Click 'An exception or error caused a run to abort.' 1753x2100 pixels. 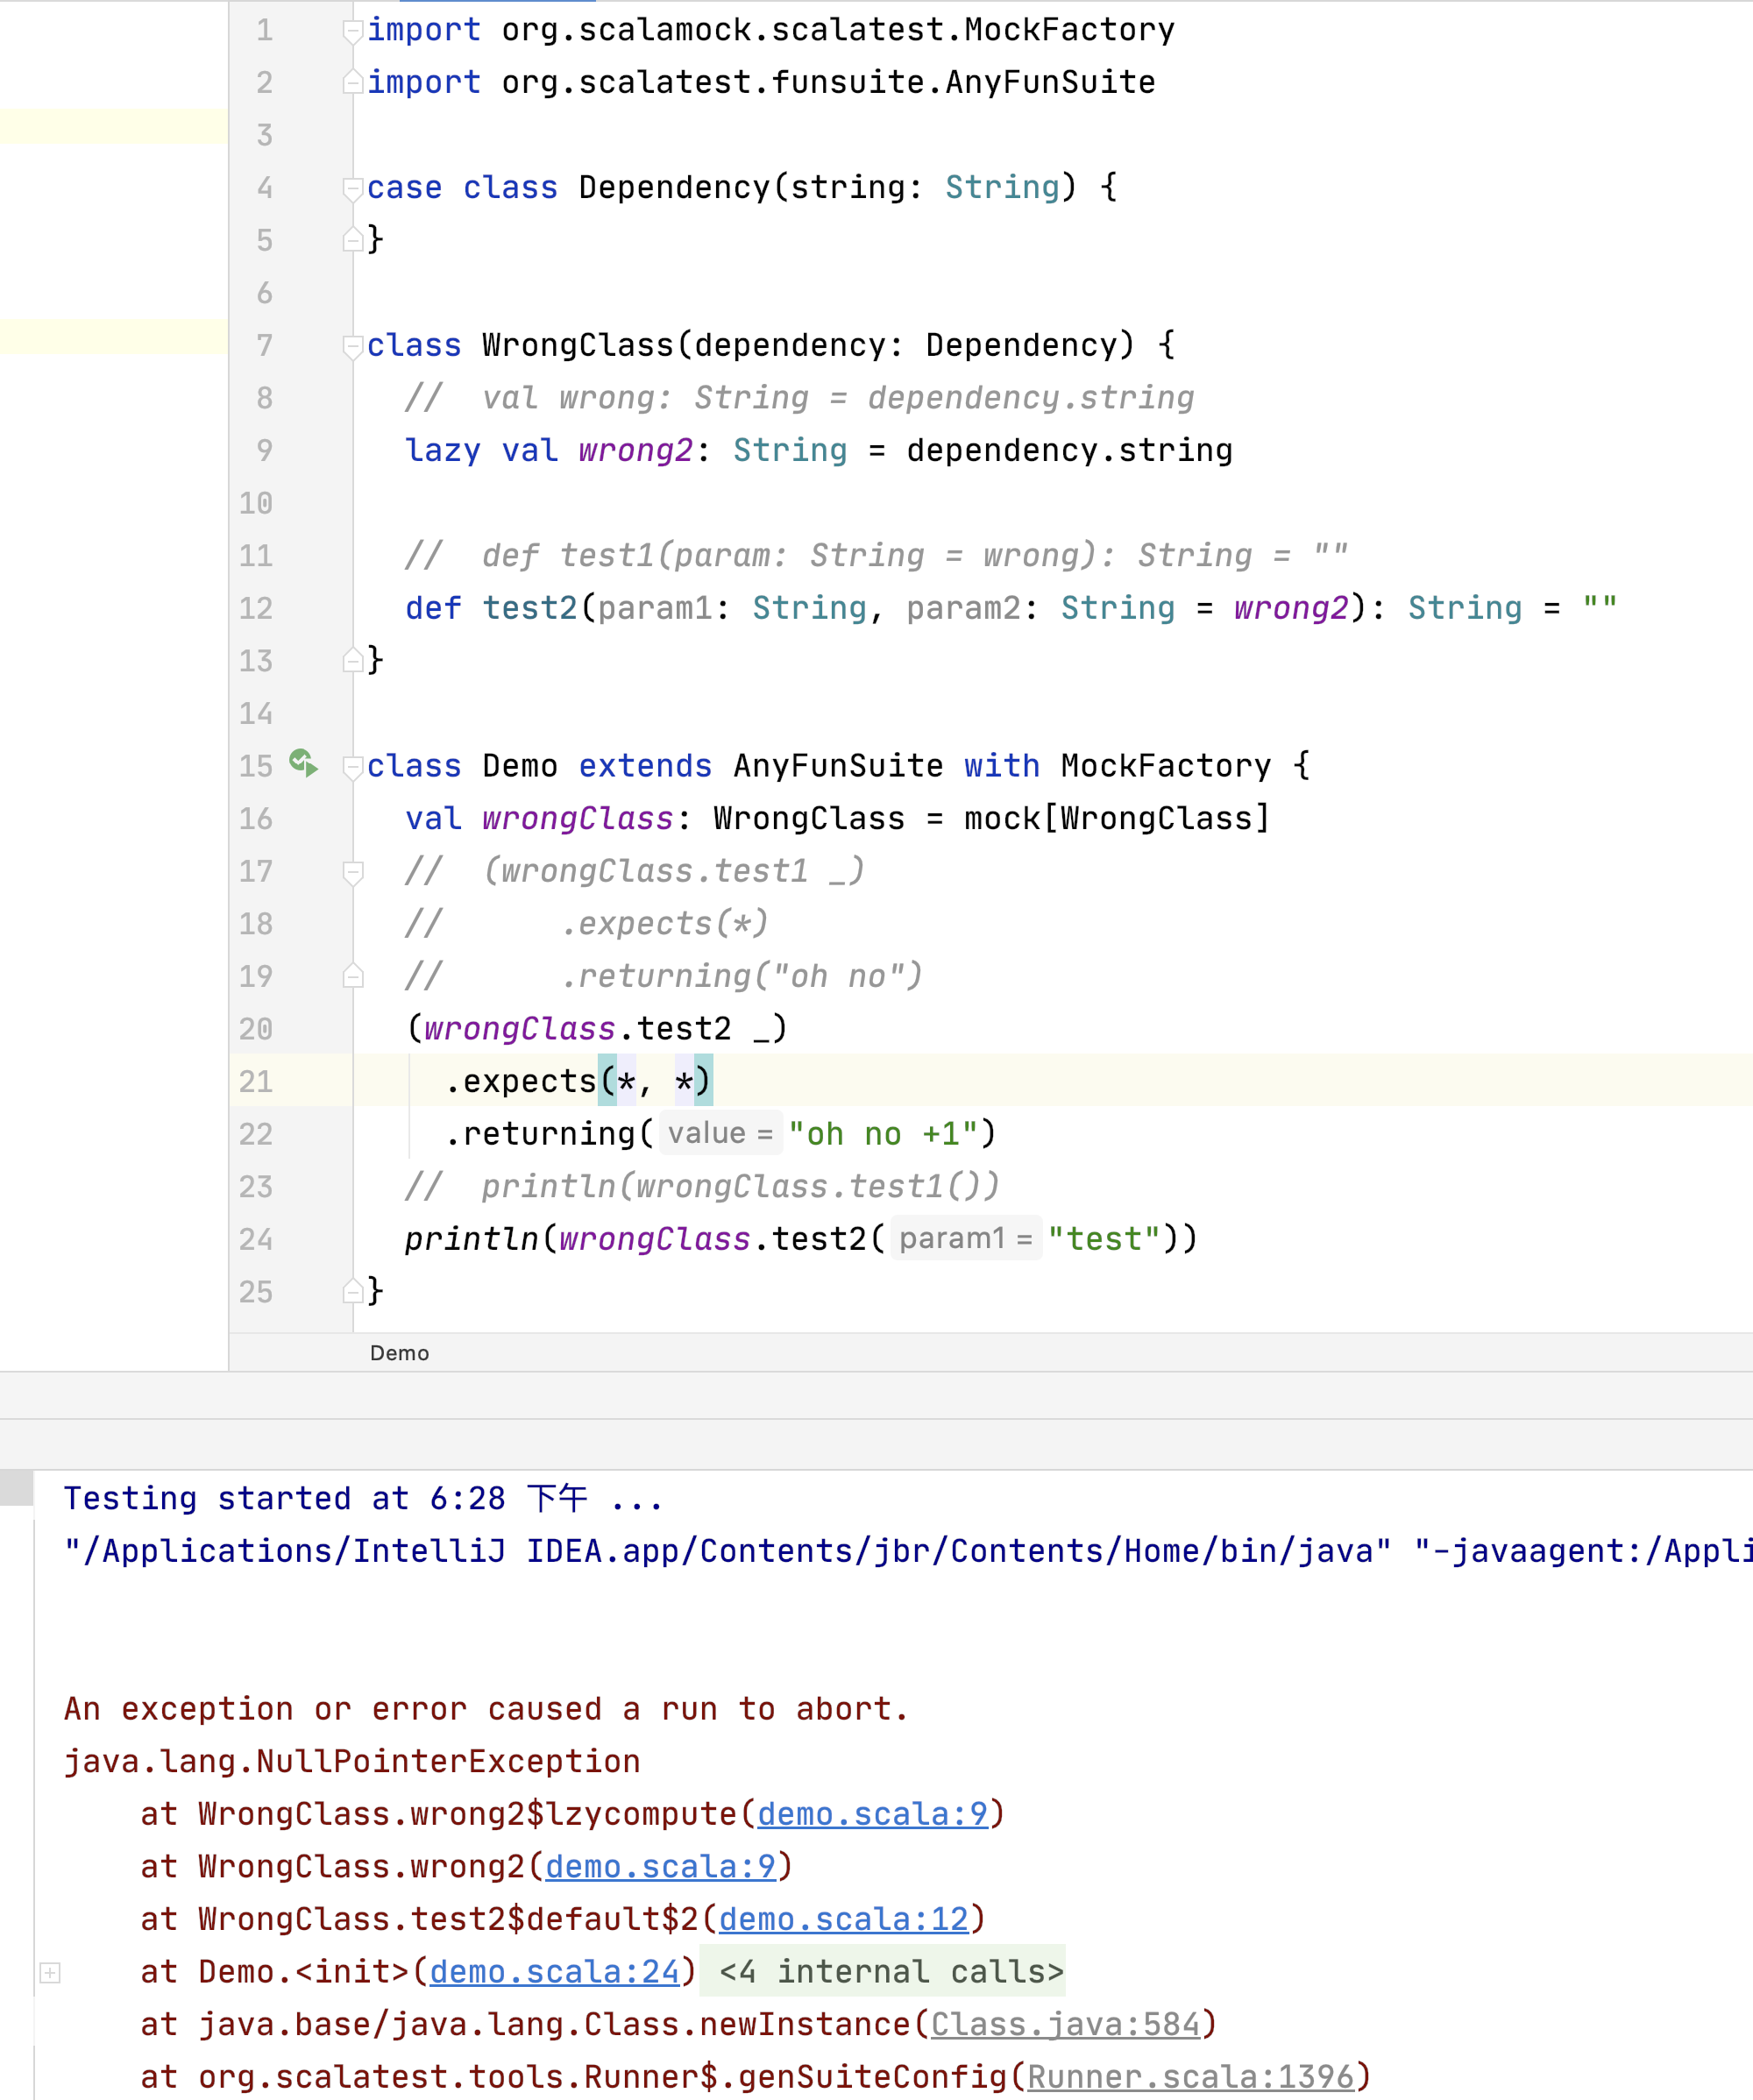click(487, 1709)
